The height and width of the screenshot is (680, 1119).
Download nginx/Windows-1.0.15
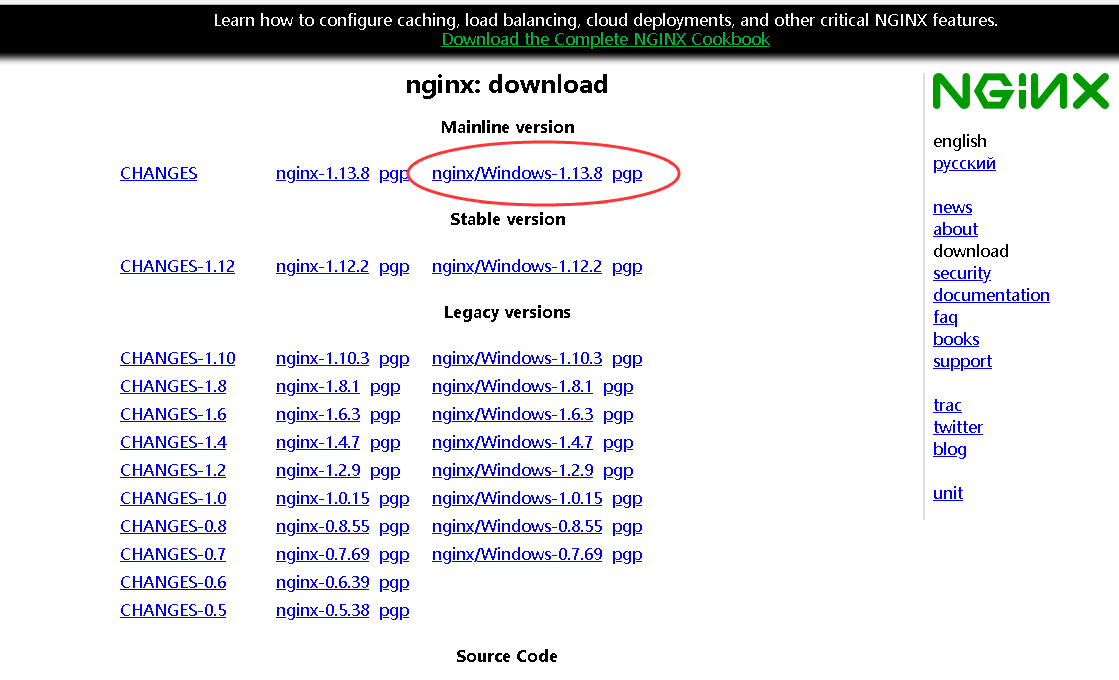(517, 498)
